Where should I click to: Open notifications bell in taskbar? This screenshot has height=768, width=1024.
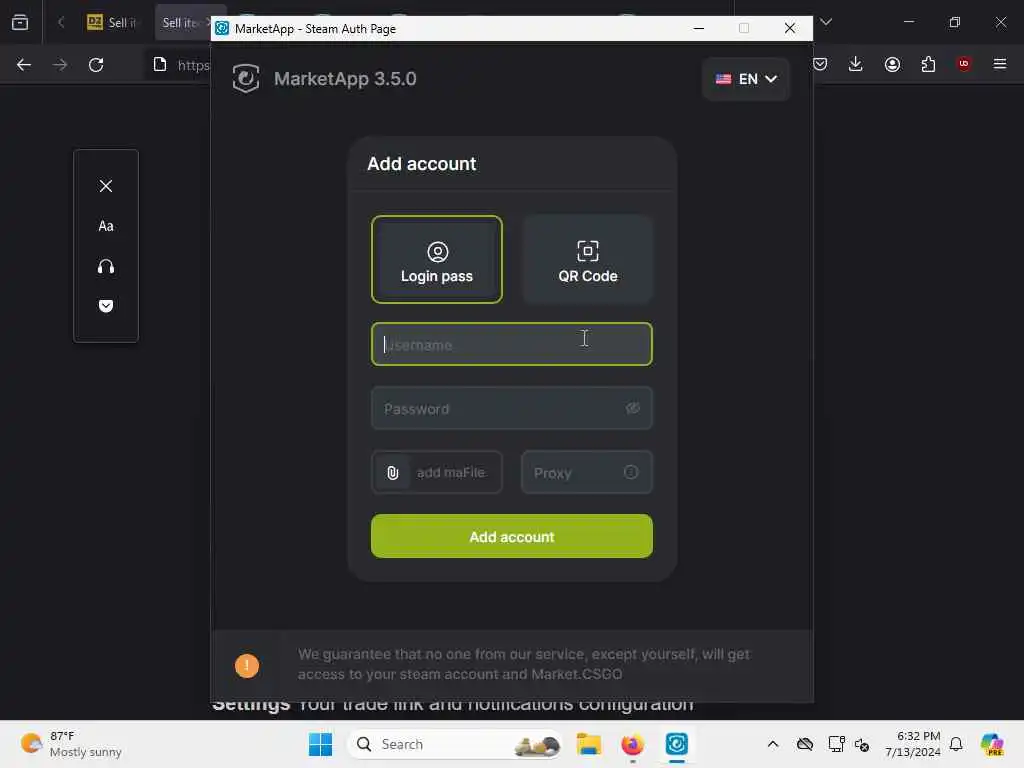(x=956, y=744)
